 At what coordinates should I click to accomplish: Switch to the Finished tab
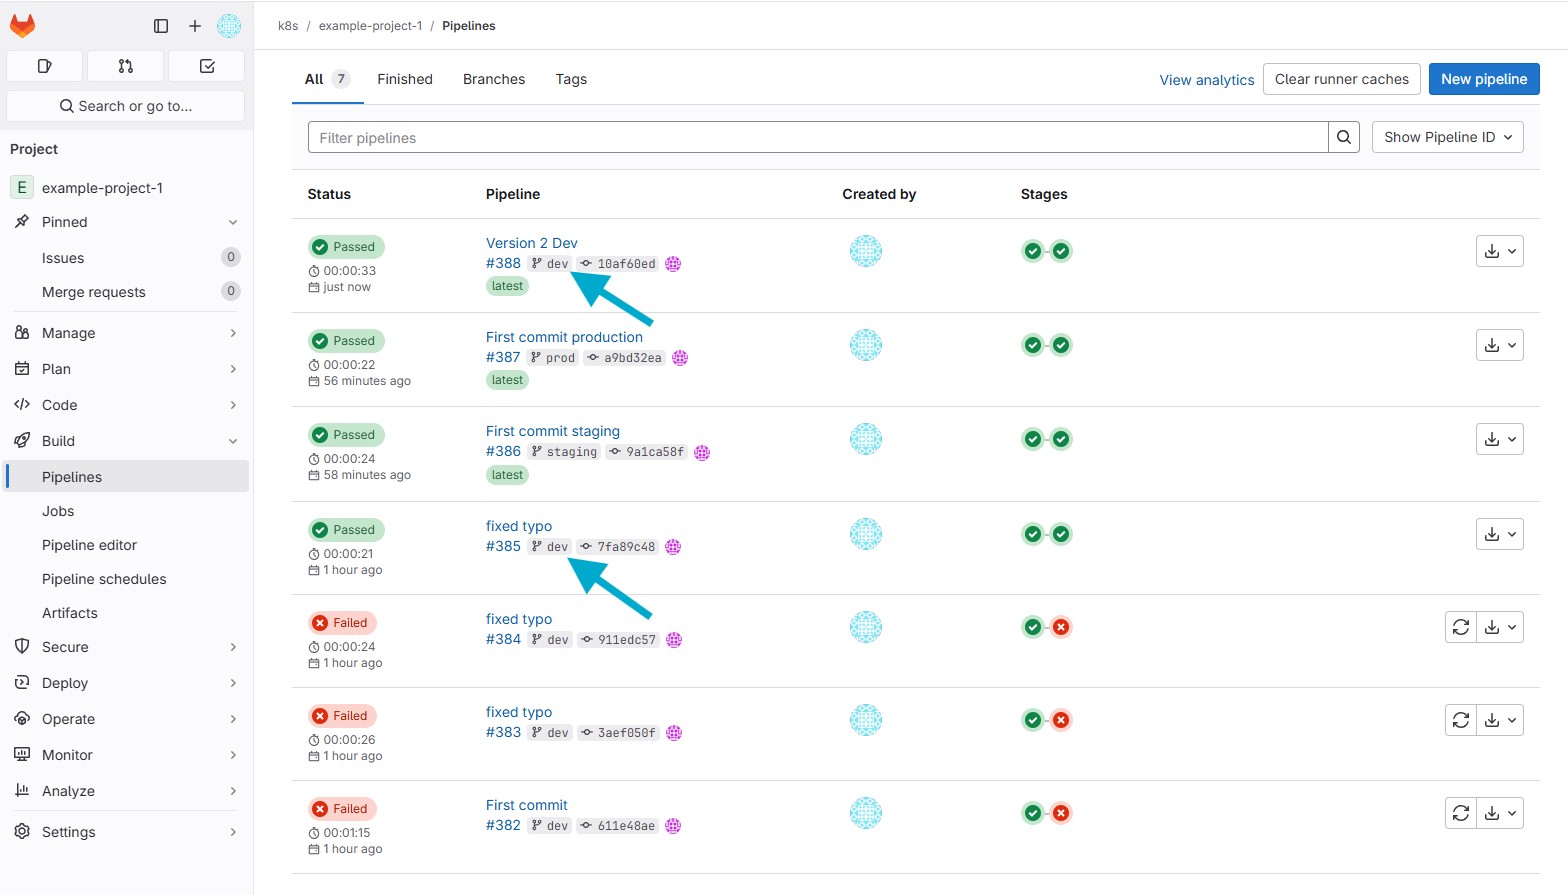tap(405, 79)
